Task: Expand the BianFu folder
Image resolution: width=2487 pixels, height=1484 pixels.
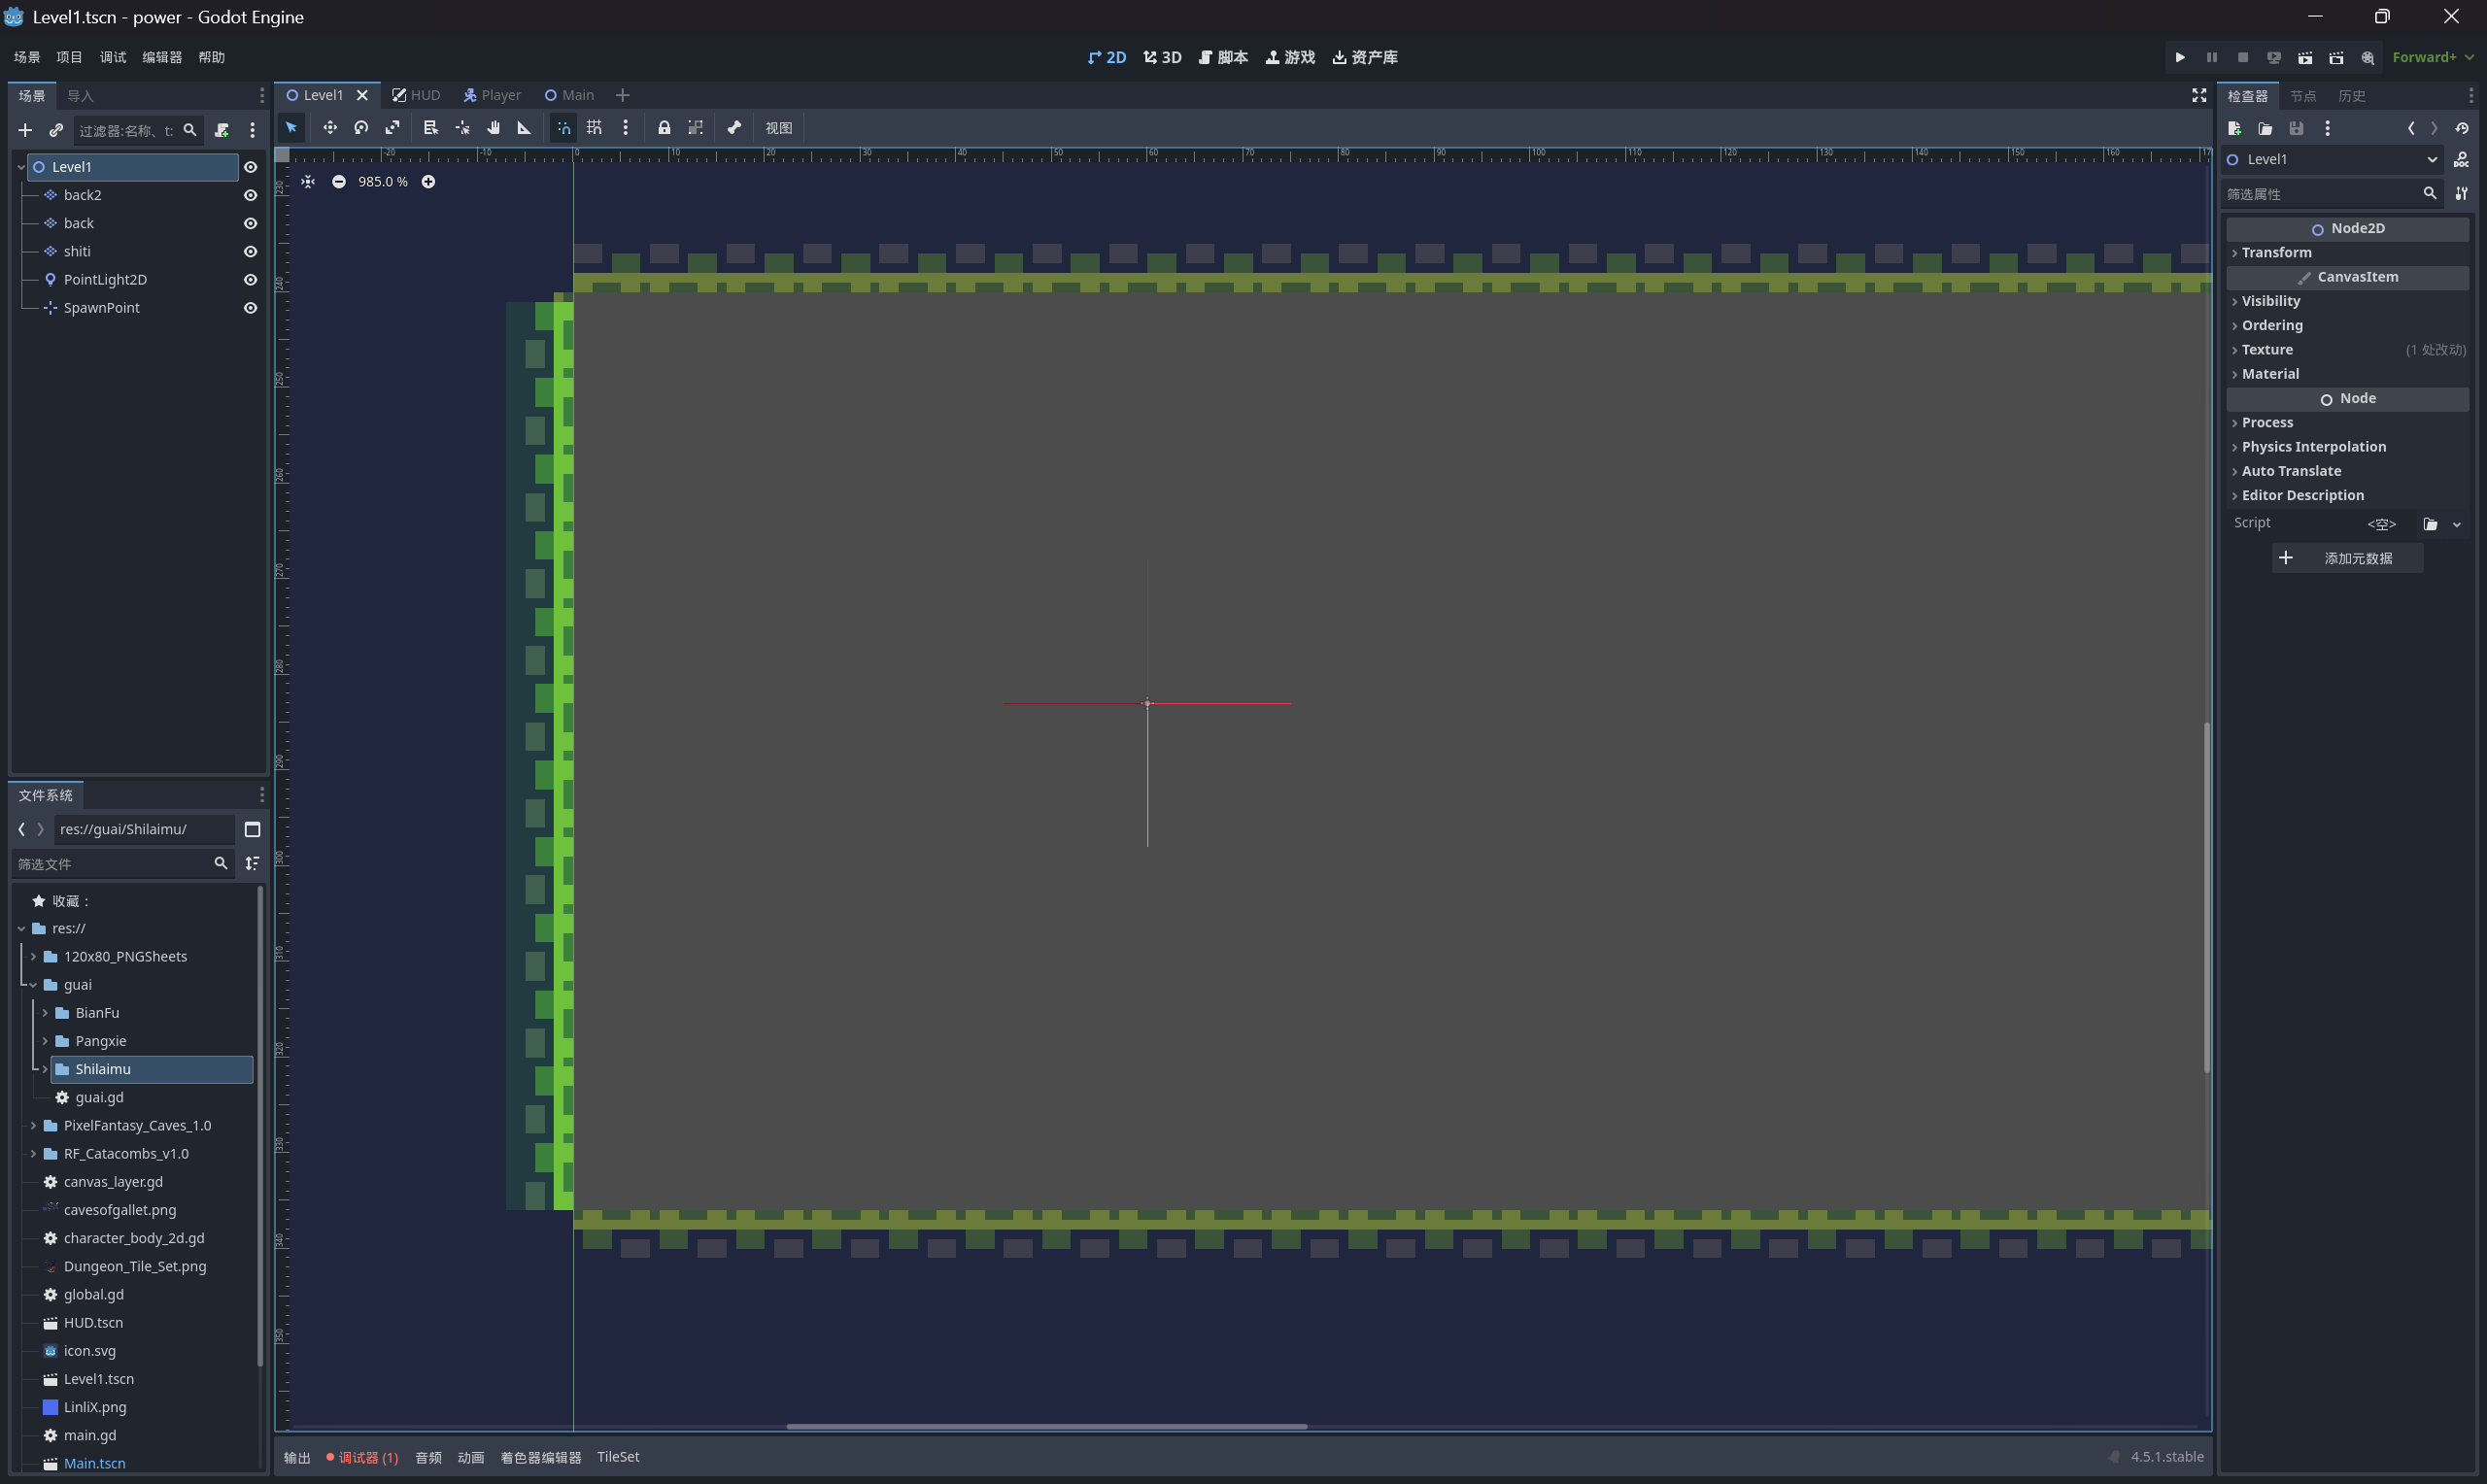Action: tap(45, 1013)
